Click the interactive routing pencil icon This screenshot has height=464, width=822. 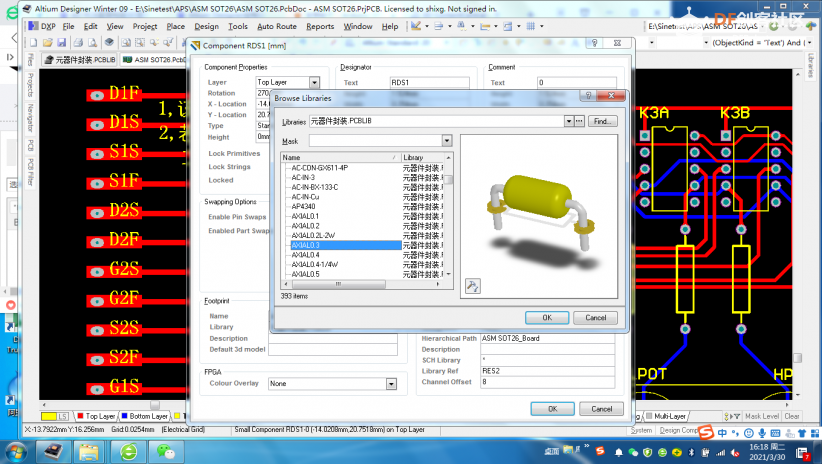416,26
